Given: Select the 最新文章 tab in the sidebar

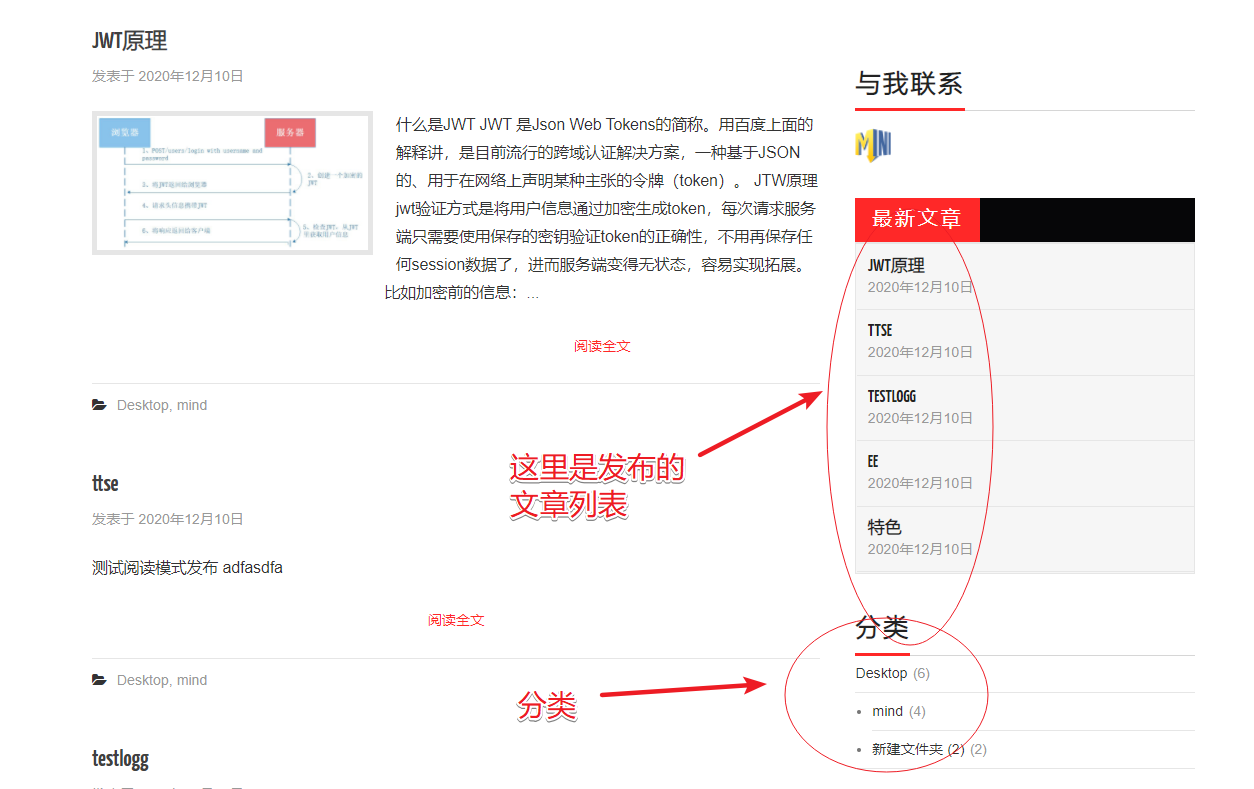Looking at the screenshot, I should [x=917, y=219].
